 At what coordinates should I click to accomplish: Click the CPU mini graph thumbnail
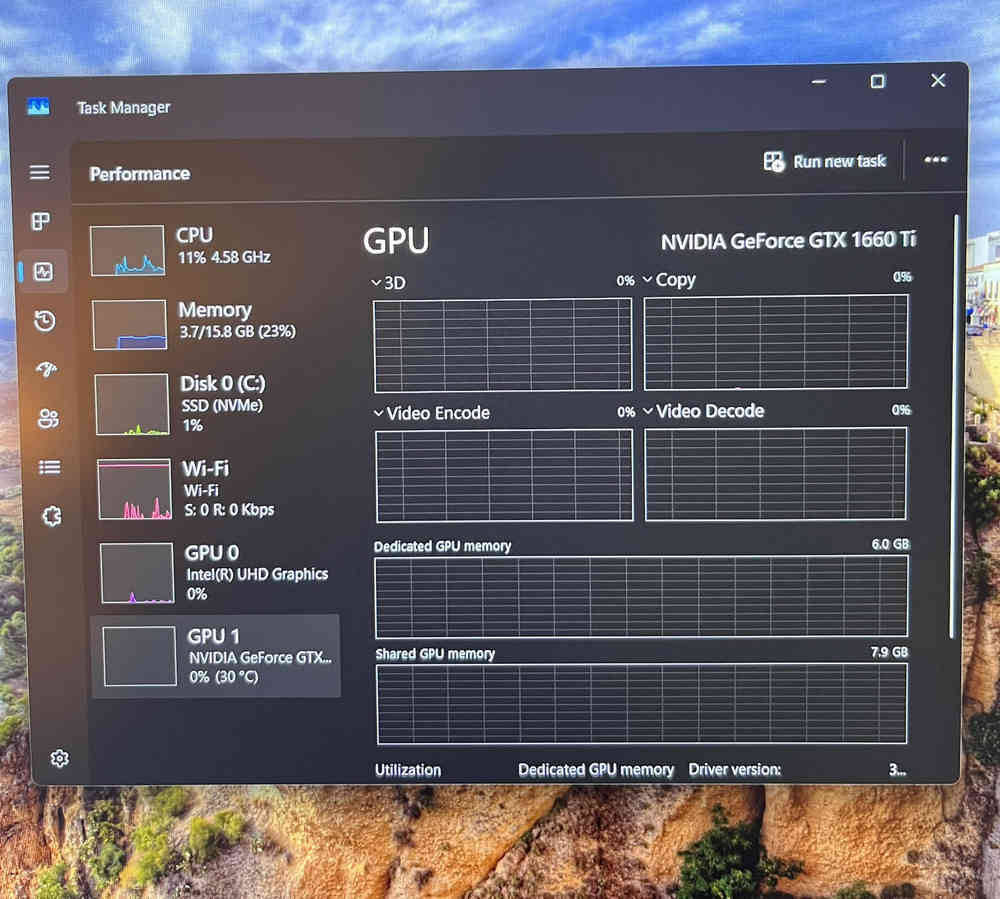point(127,251)
